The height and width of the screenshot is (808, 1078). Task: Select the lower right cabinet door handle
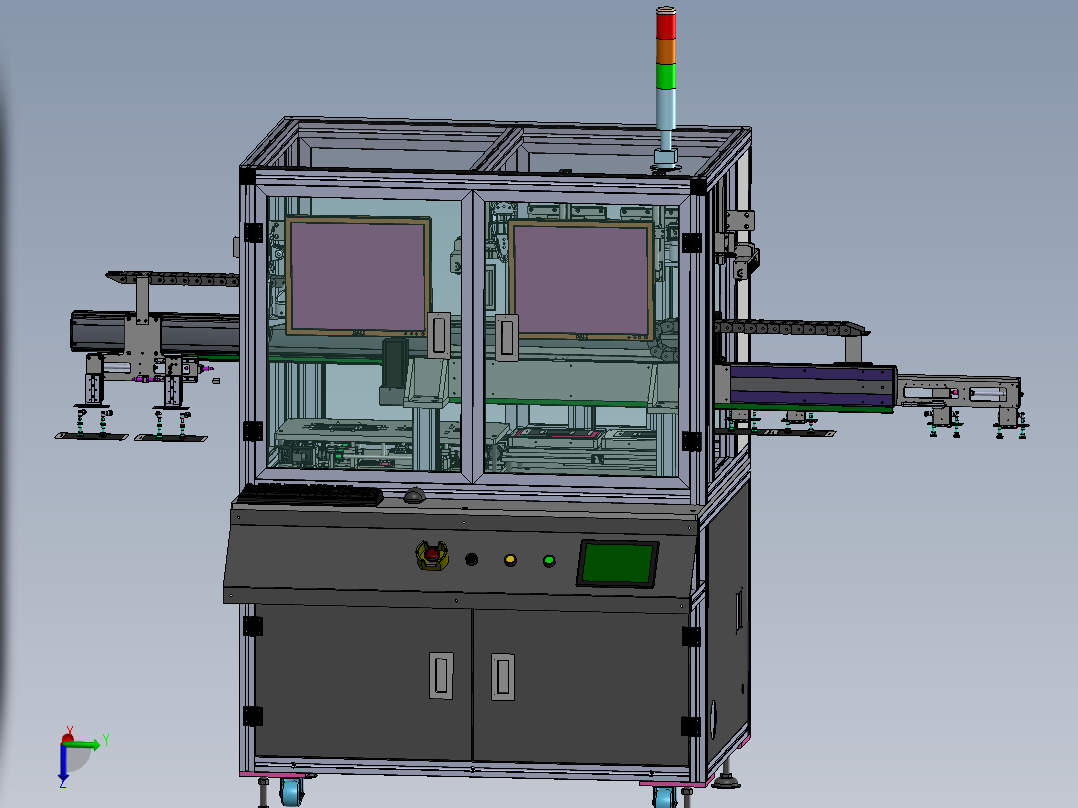(x=503, y=677)
